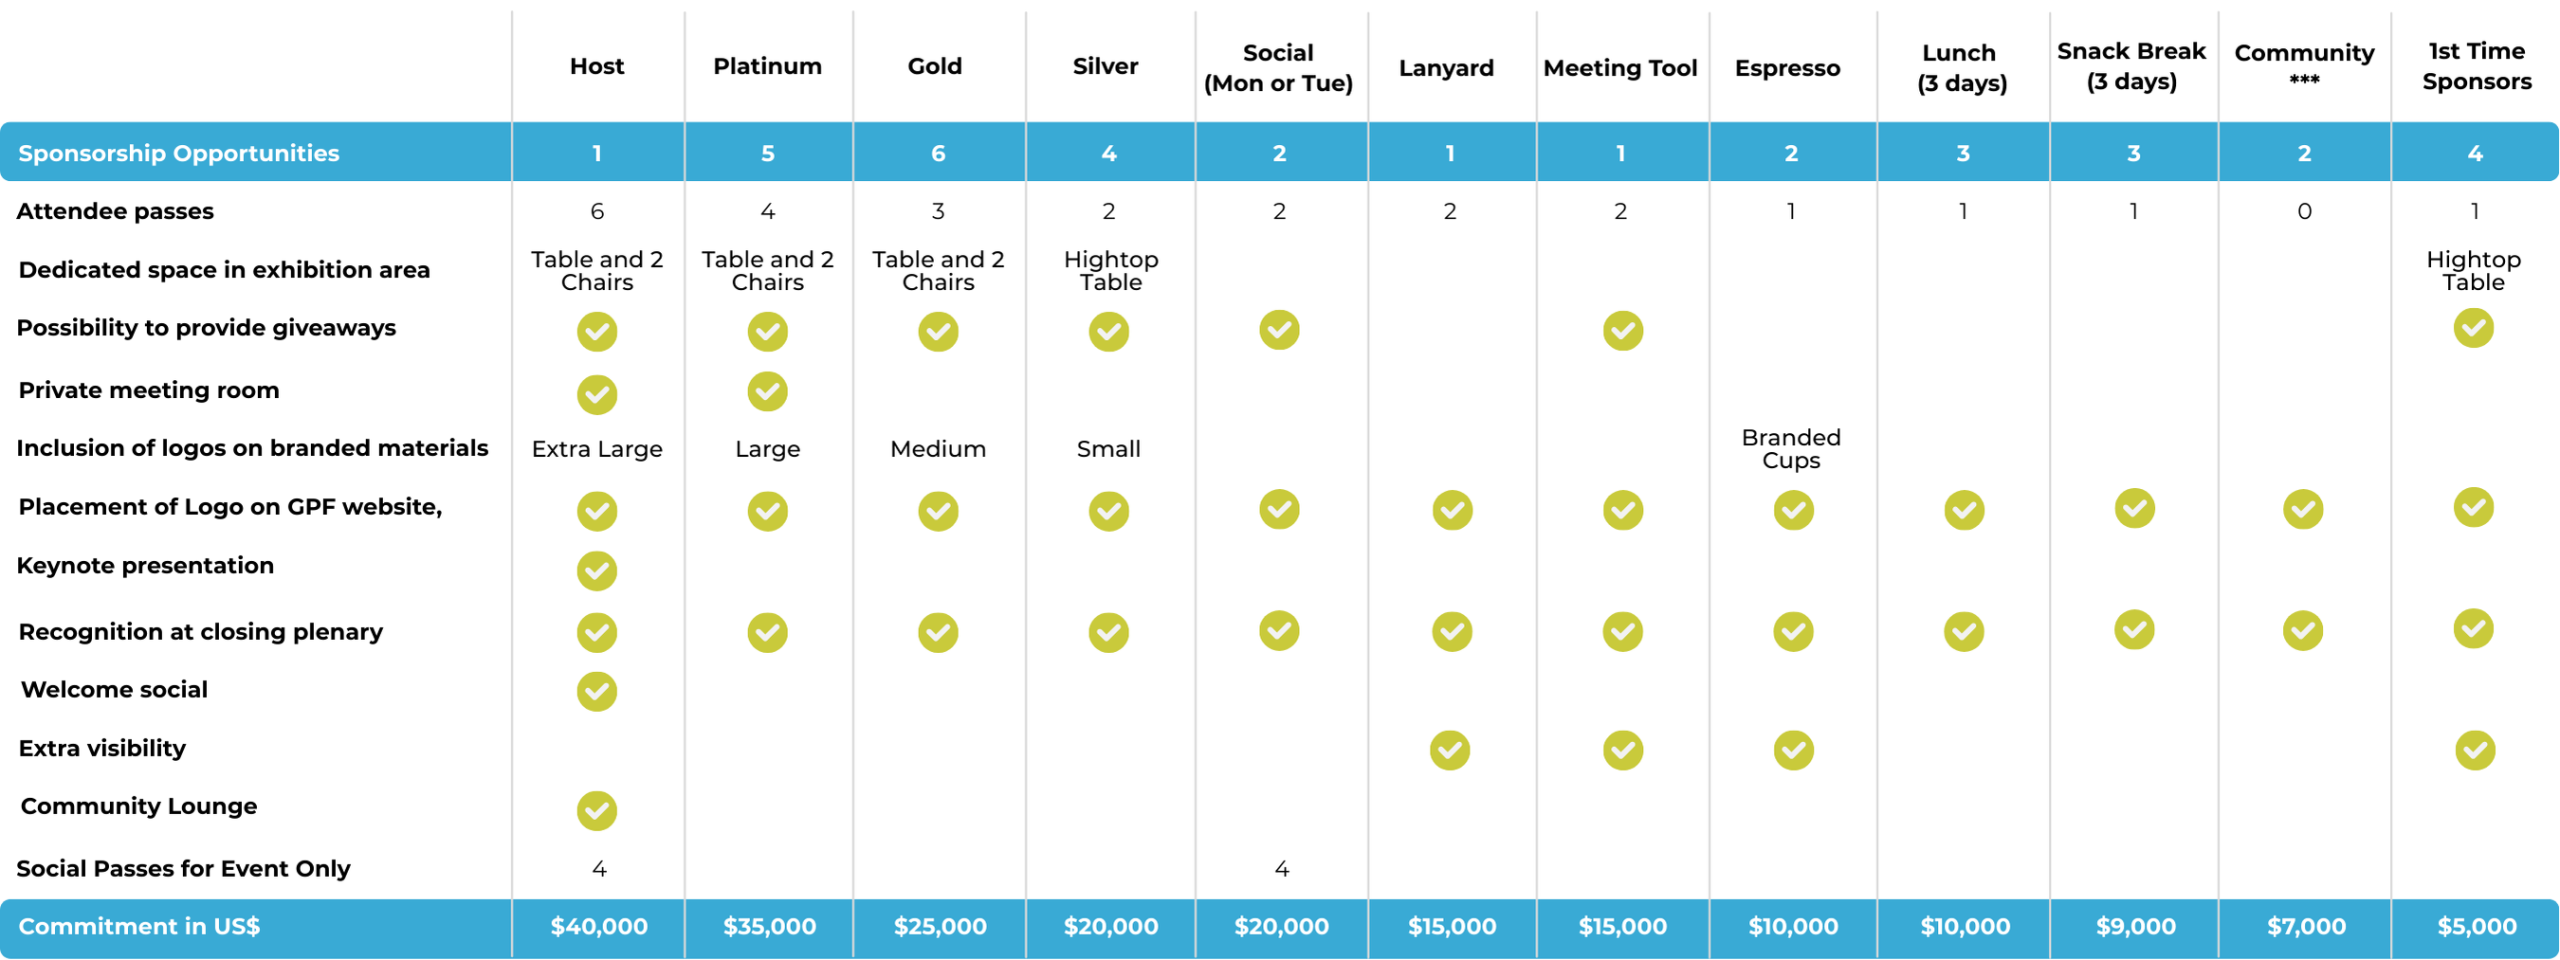Click Host's Keynote presentation checkmark
2560x960 pixels.
coord(597,571)
